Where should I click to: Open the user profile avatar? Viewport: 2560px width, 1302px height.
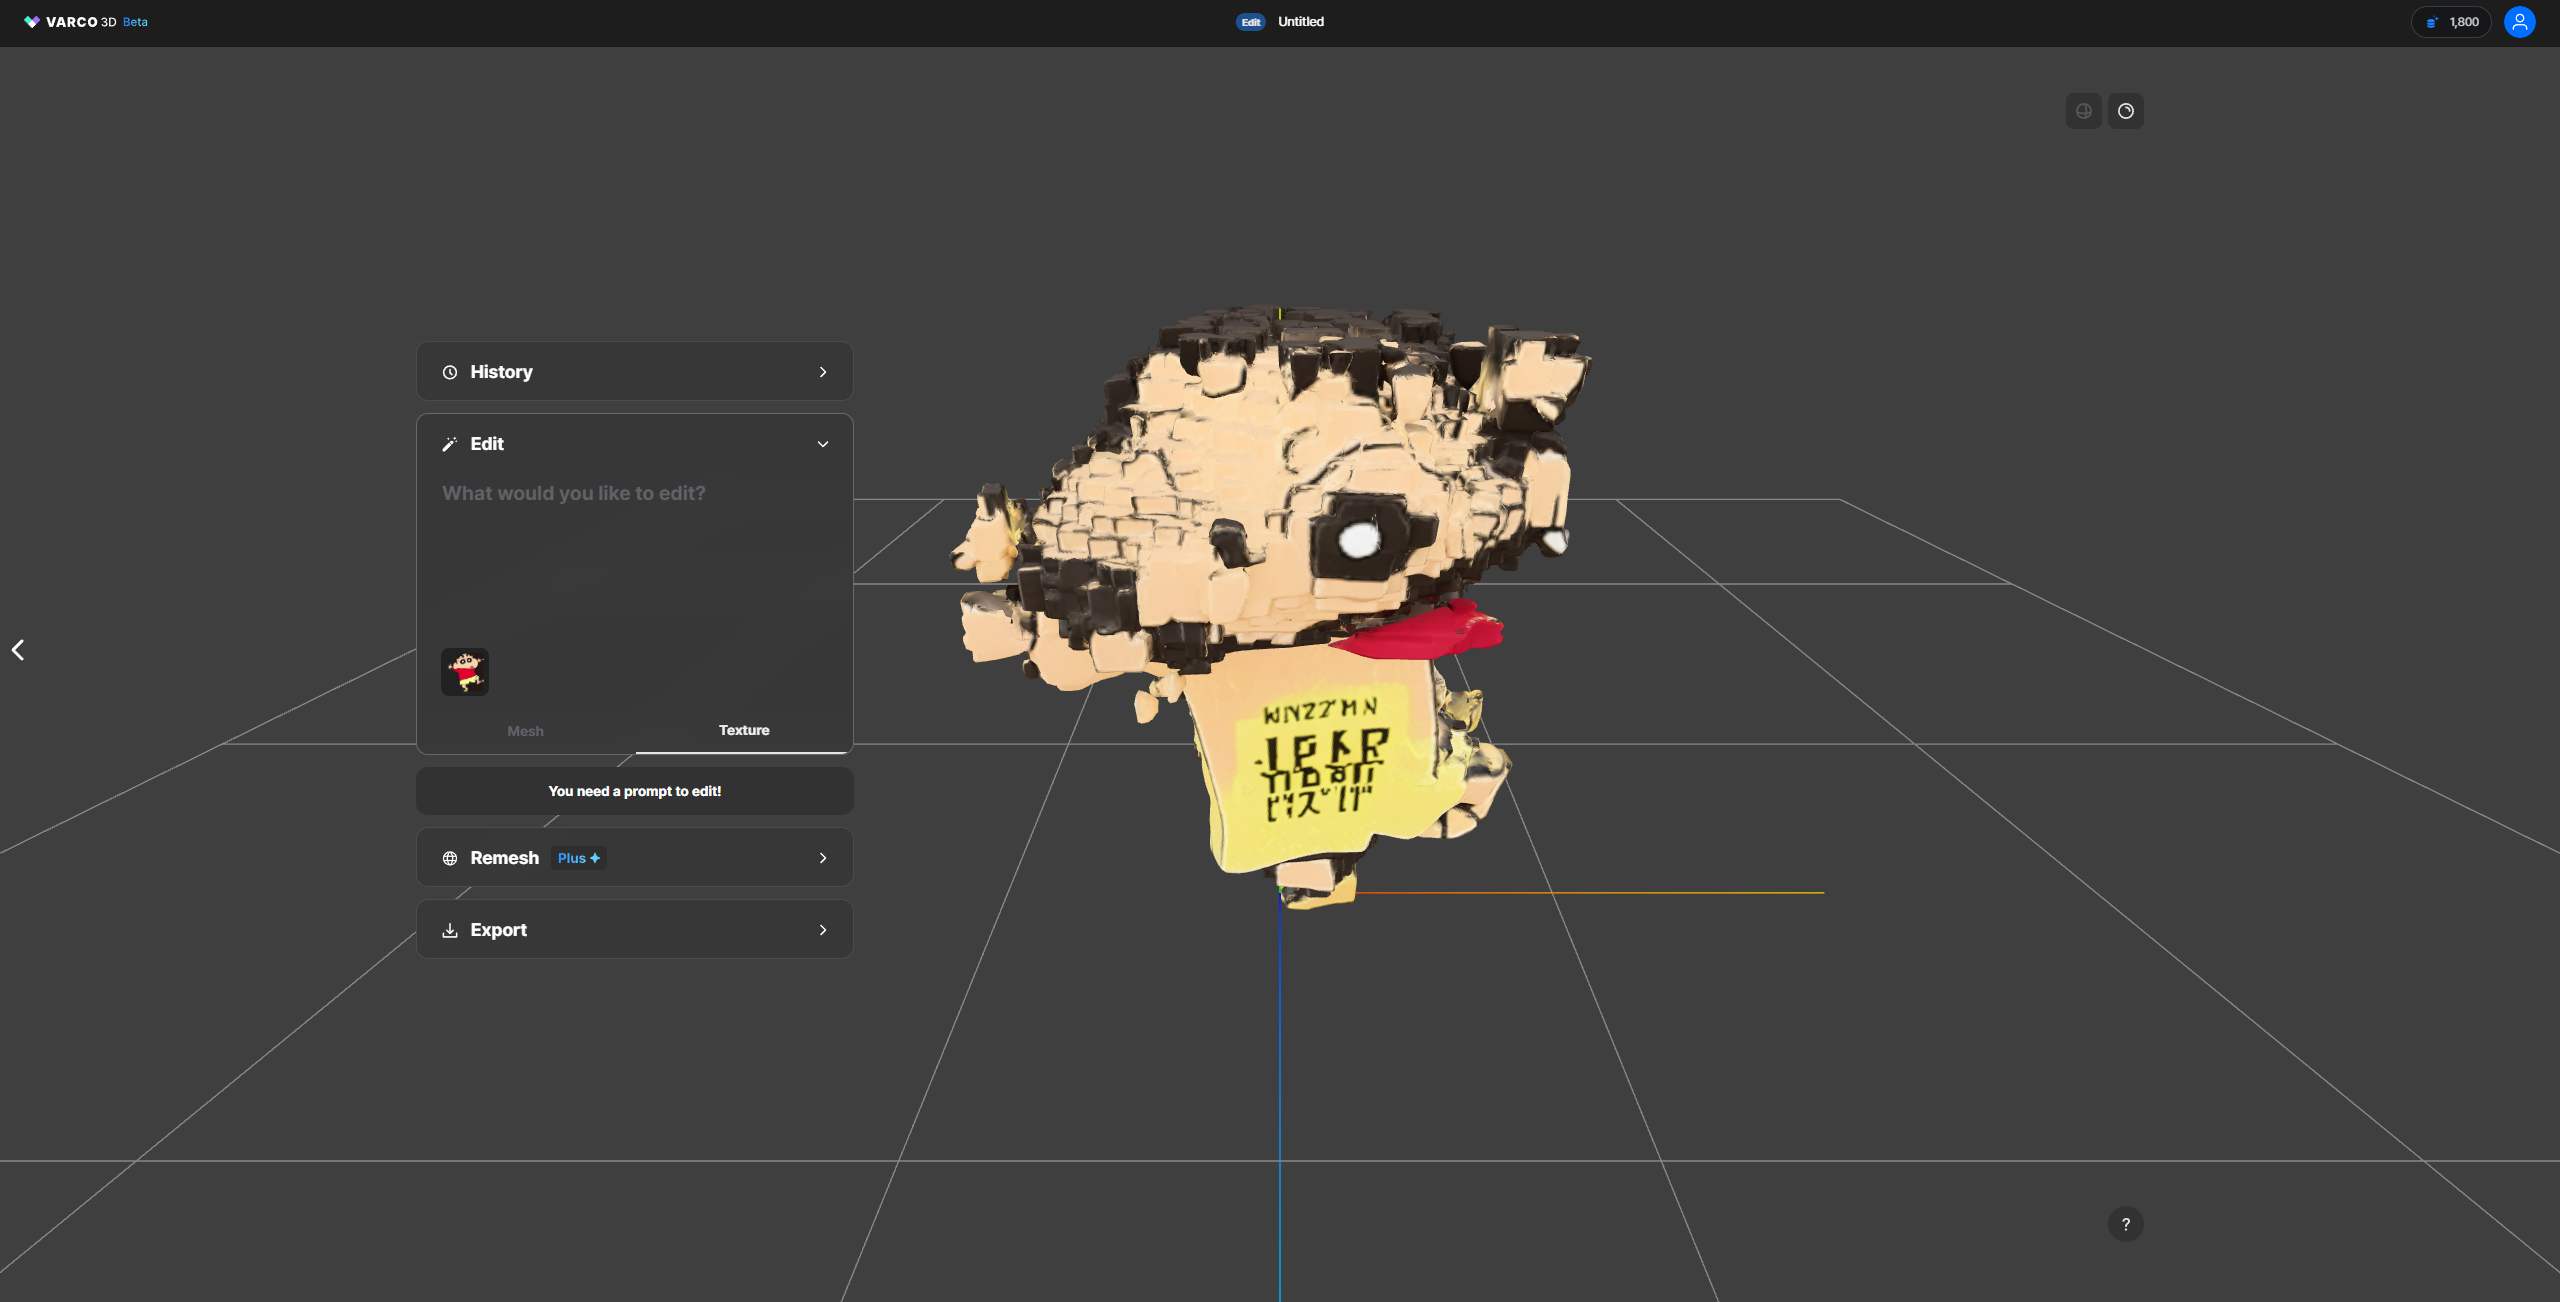[x=2518, y=22]
